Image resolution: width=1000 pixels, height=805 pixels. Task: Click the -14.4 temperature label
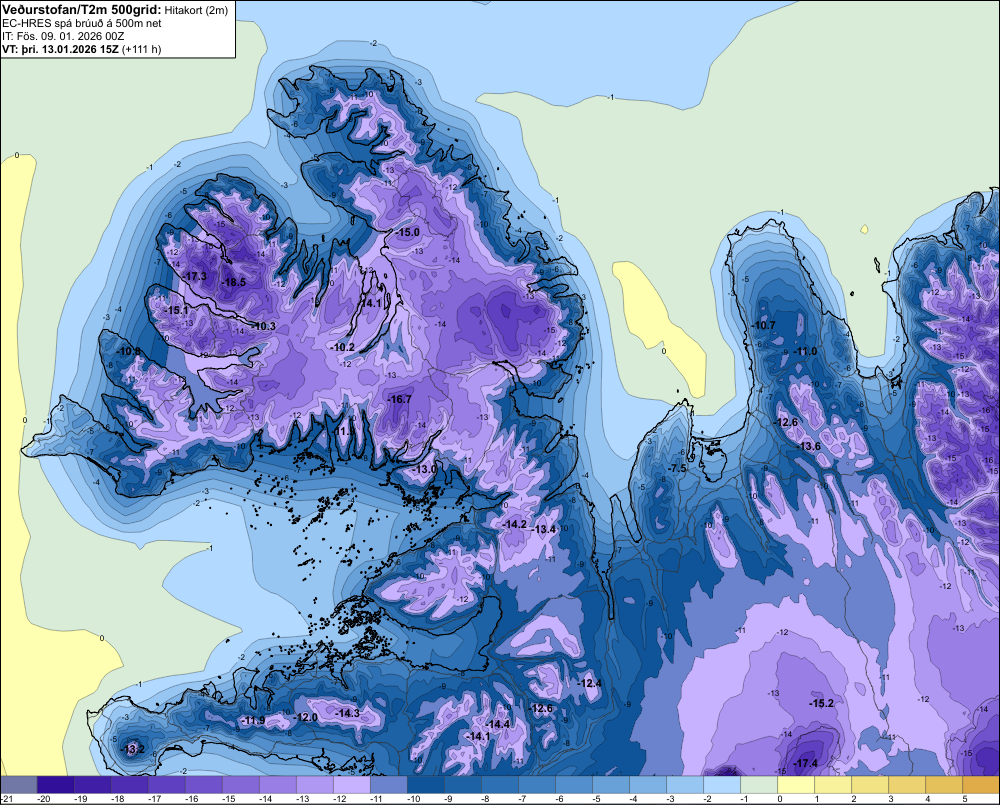[497, 724]
